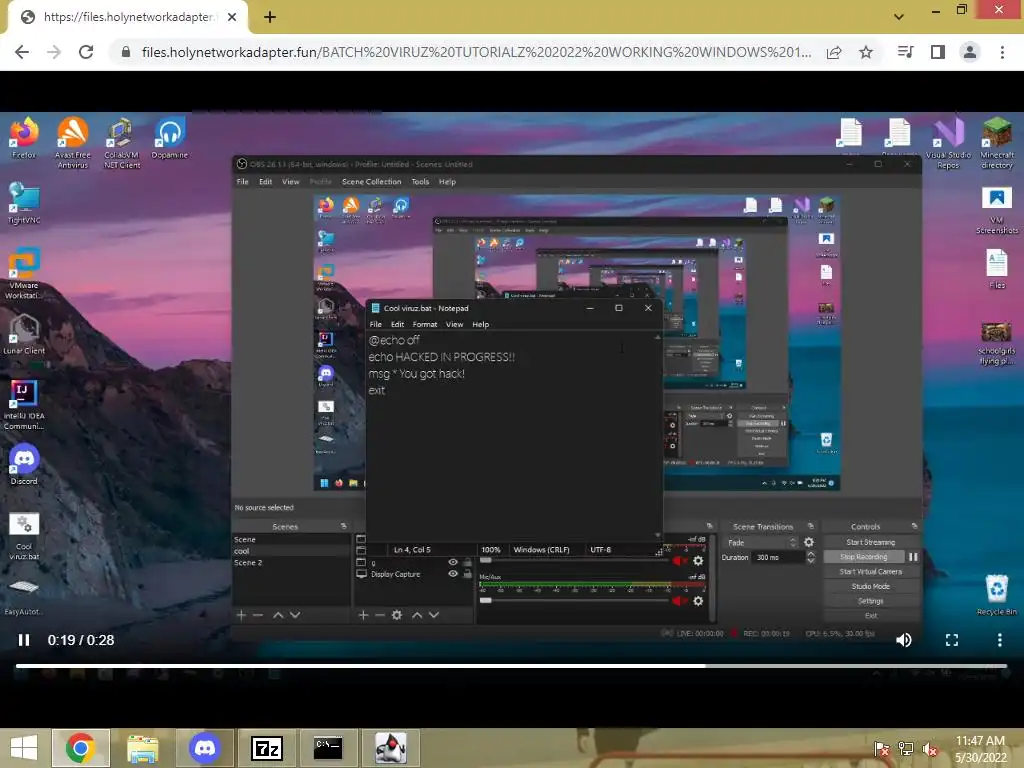The height and width of the screenshot is (768, 1024).
Task: Expand the Chrome tab search chevron
Action: point(899,16)
